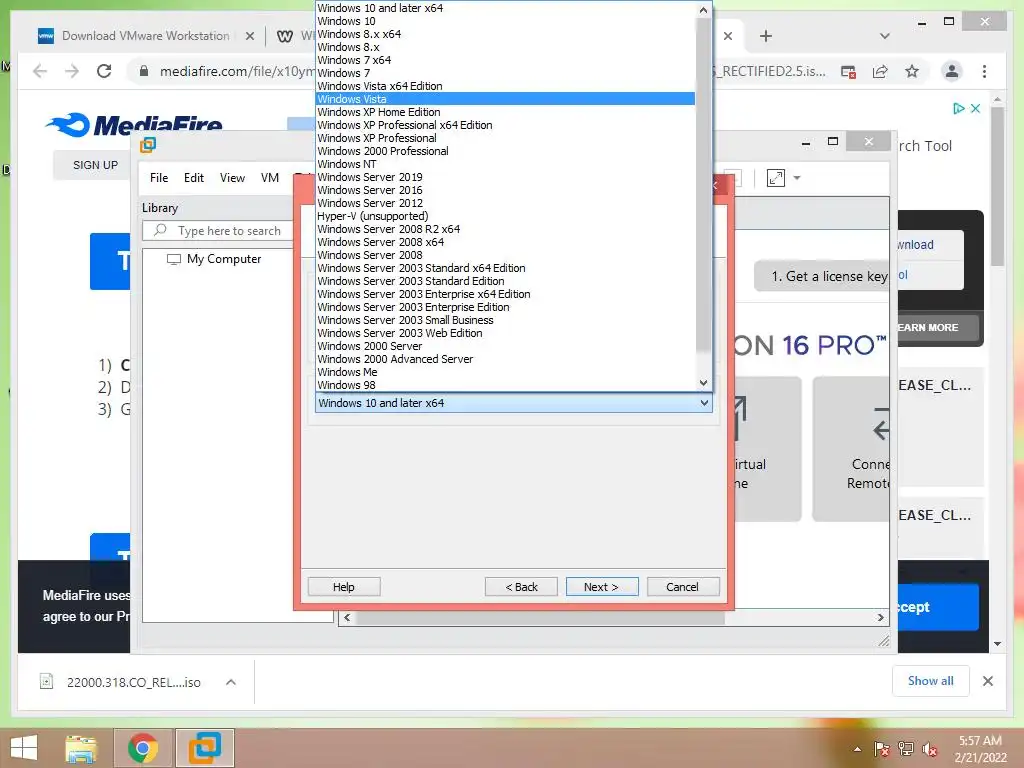Open Chrome profile avatar
Image resolution: width=1024 pixels, height=768 pixels.
[952, 71]
